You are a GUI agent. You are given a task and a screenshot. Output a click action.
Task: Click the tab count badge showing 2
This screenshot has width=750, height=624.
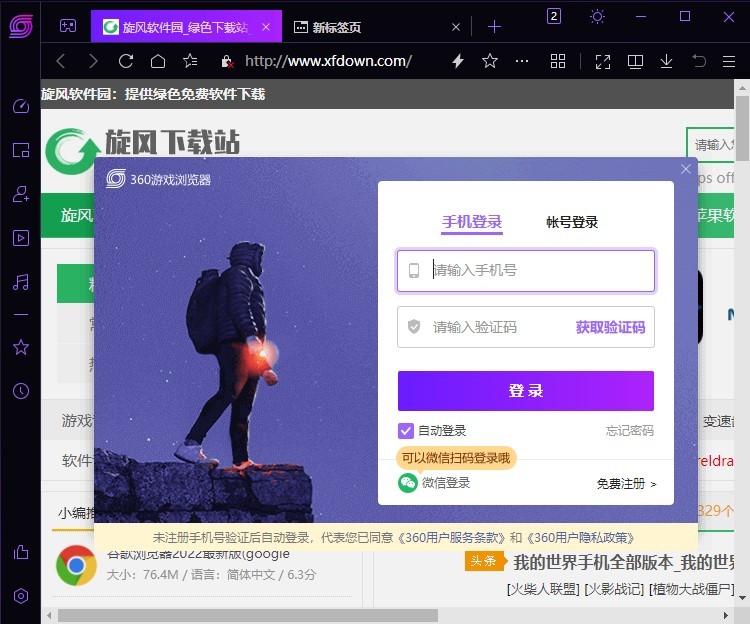553,17
